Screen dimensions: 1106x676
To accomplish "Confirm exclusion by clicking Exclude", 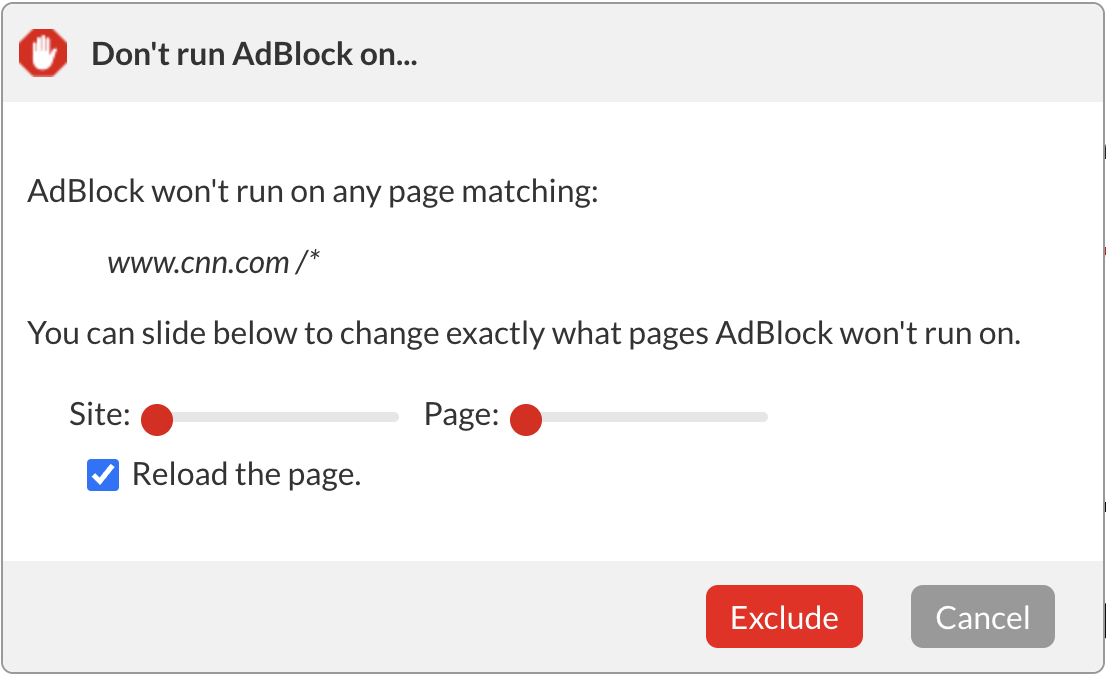I will (x=784, y=616).
